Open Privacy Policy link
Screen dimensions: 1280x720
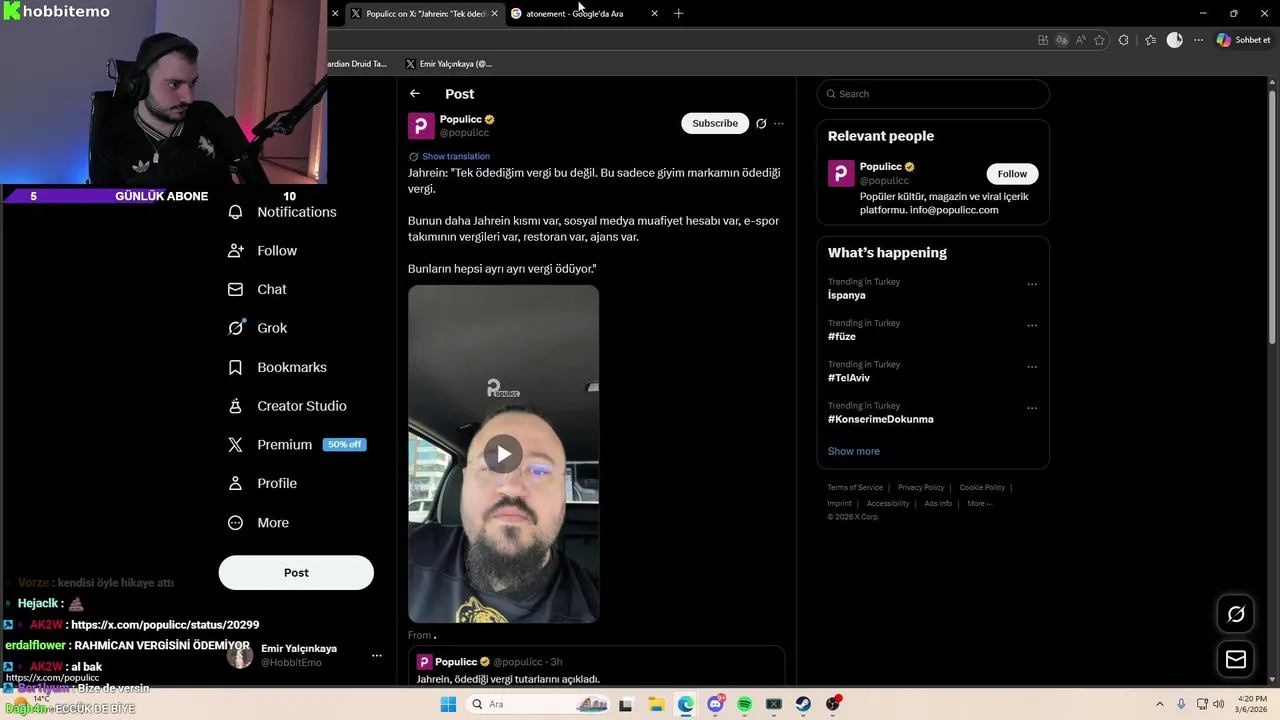(921, 488)
